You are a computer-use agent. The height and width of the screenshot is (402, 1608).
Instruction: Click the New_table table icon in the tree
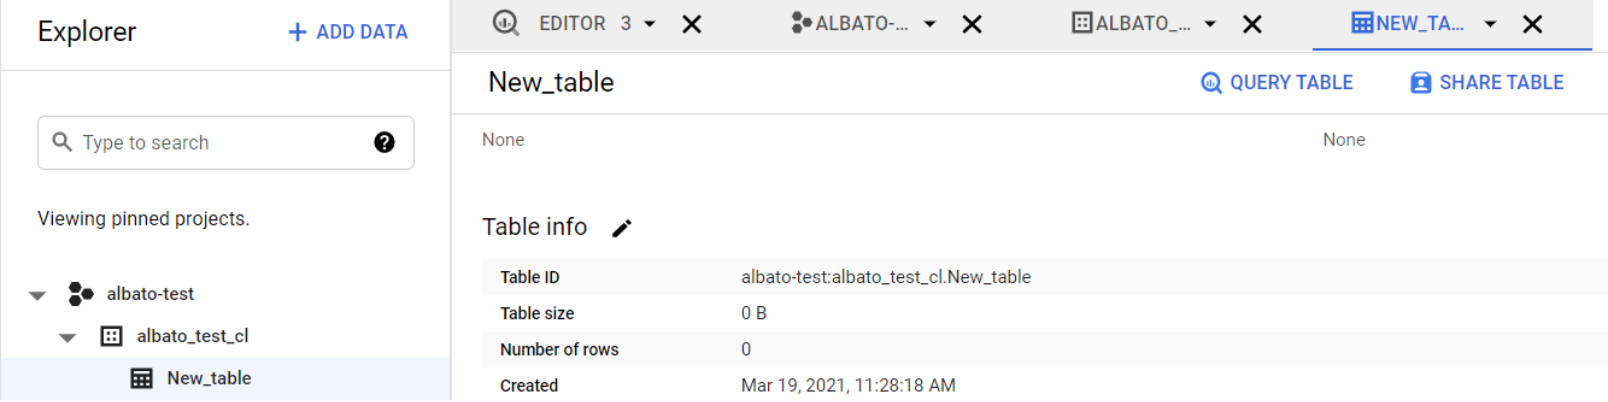coord(142,378)
